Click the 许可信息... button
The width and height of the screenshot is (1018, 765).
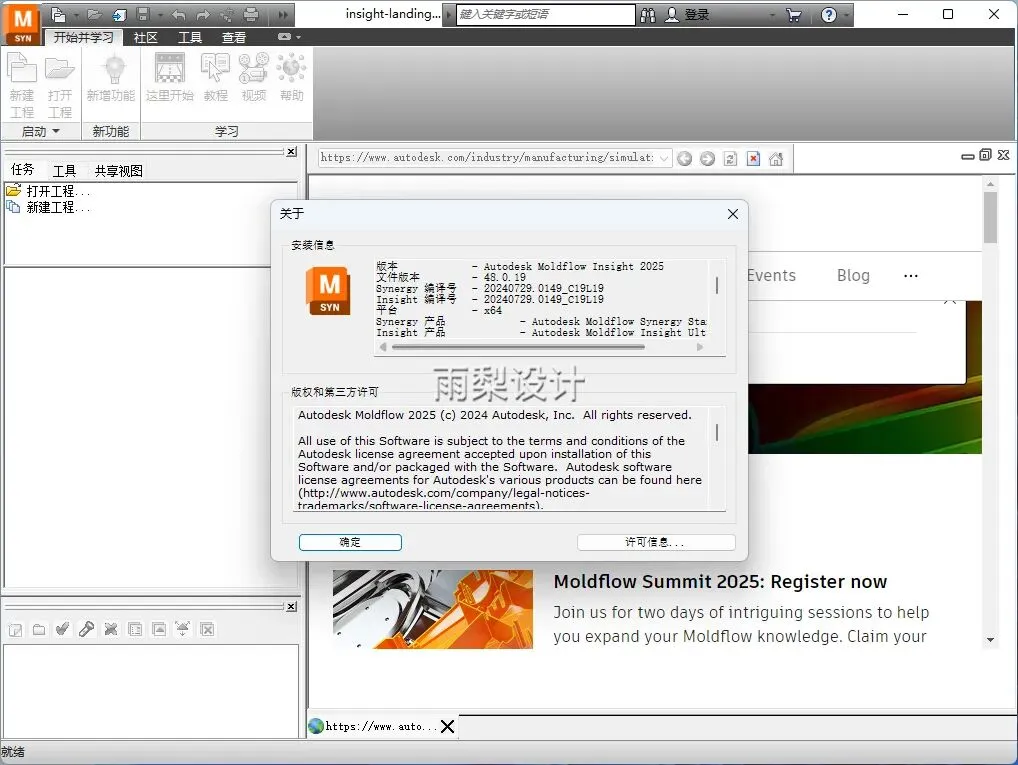pos(656,542)
